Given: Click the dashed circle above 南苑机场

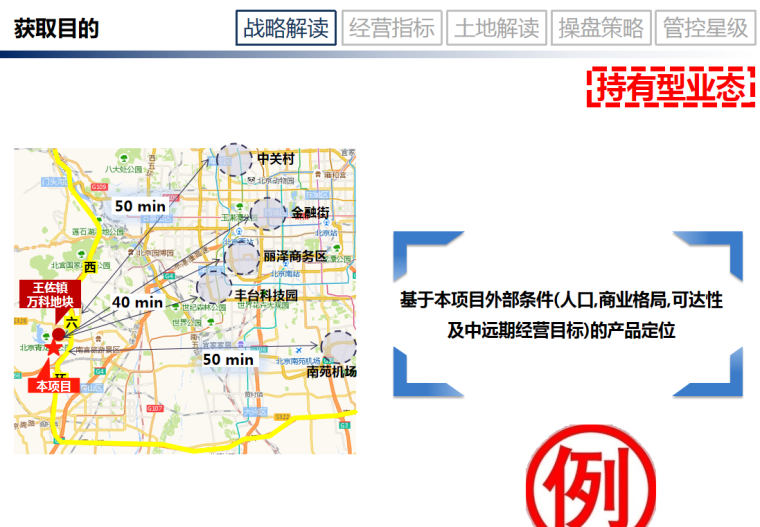Looking at the screenshot, I should coord(338,346).
